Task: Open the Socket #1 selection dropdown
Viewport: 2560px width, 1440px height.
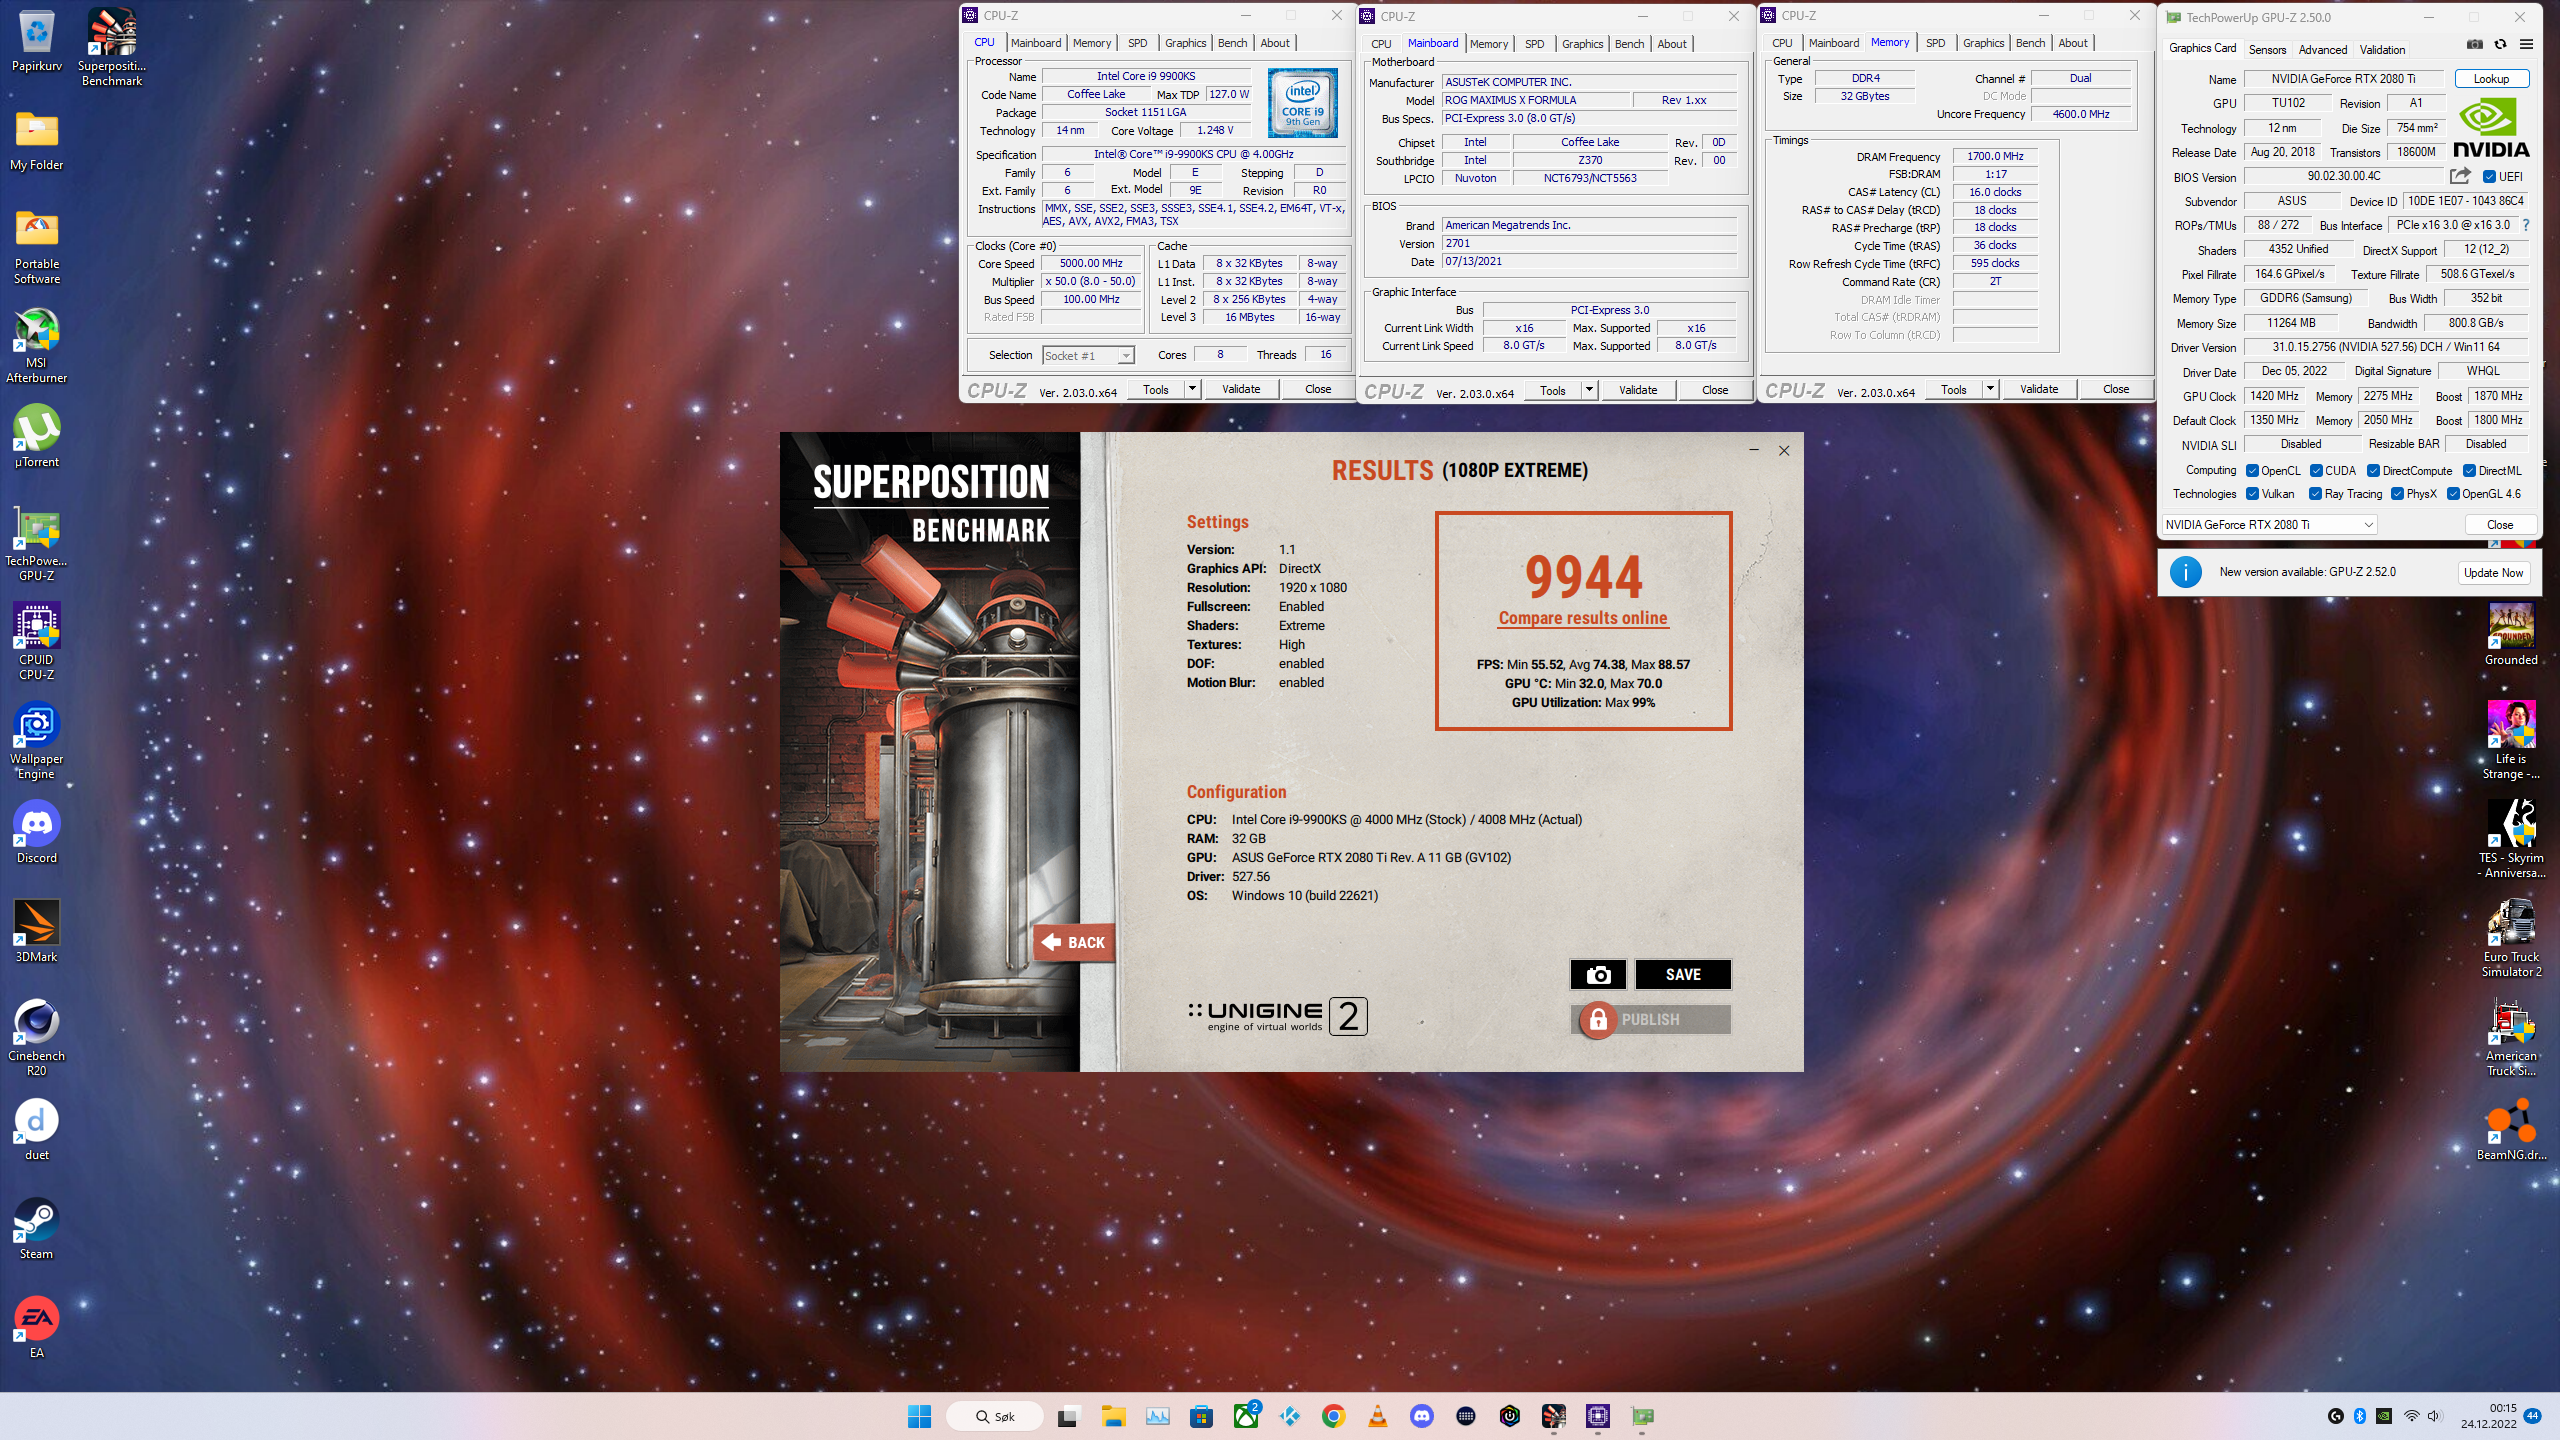Action: [1088, 355]
